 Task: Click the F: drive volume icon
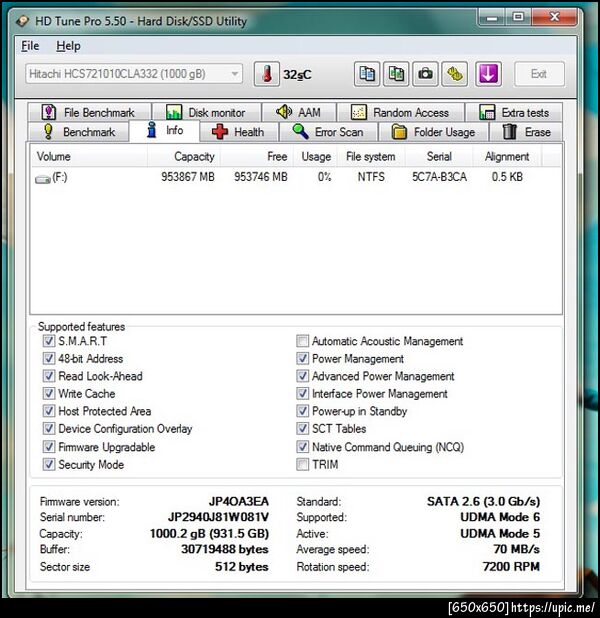[43, 179]
